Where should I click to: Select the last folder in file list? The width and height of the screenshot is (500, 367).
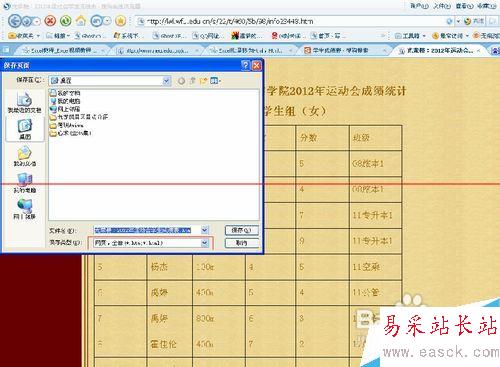(x=71, y=133)
